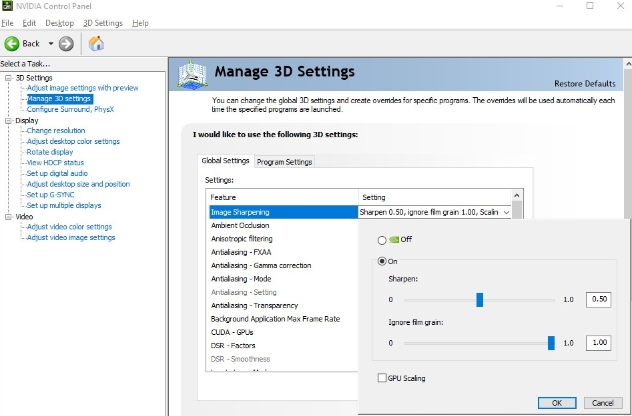The image size is (632, 416).
Task: Enable the GPU Scaling checkbox
Action: 381,378
